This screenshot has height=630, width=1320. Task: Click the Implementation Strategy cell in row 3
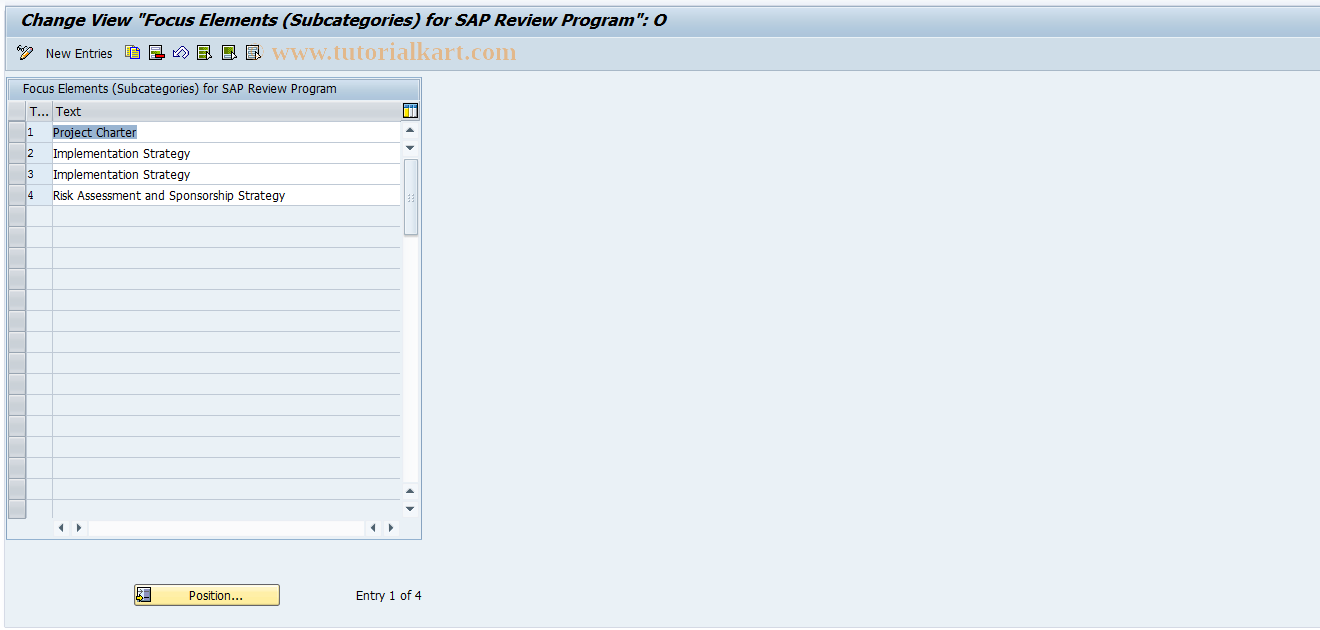[226, 174]
